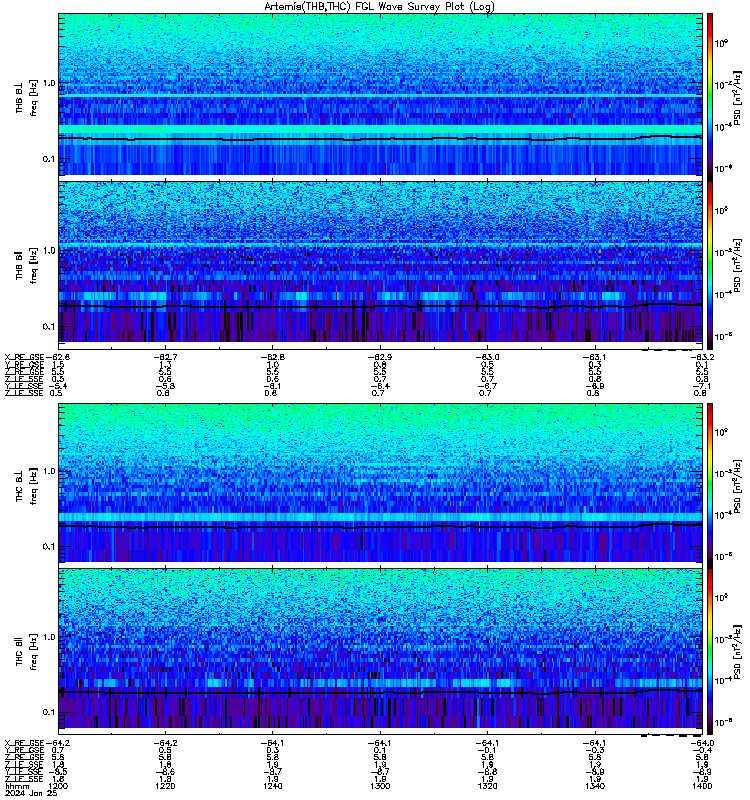Click the THC B-perpendicular spectrogram panel

click(x=381, y=483)
